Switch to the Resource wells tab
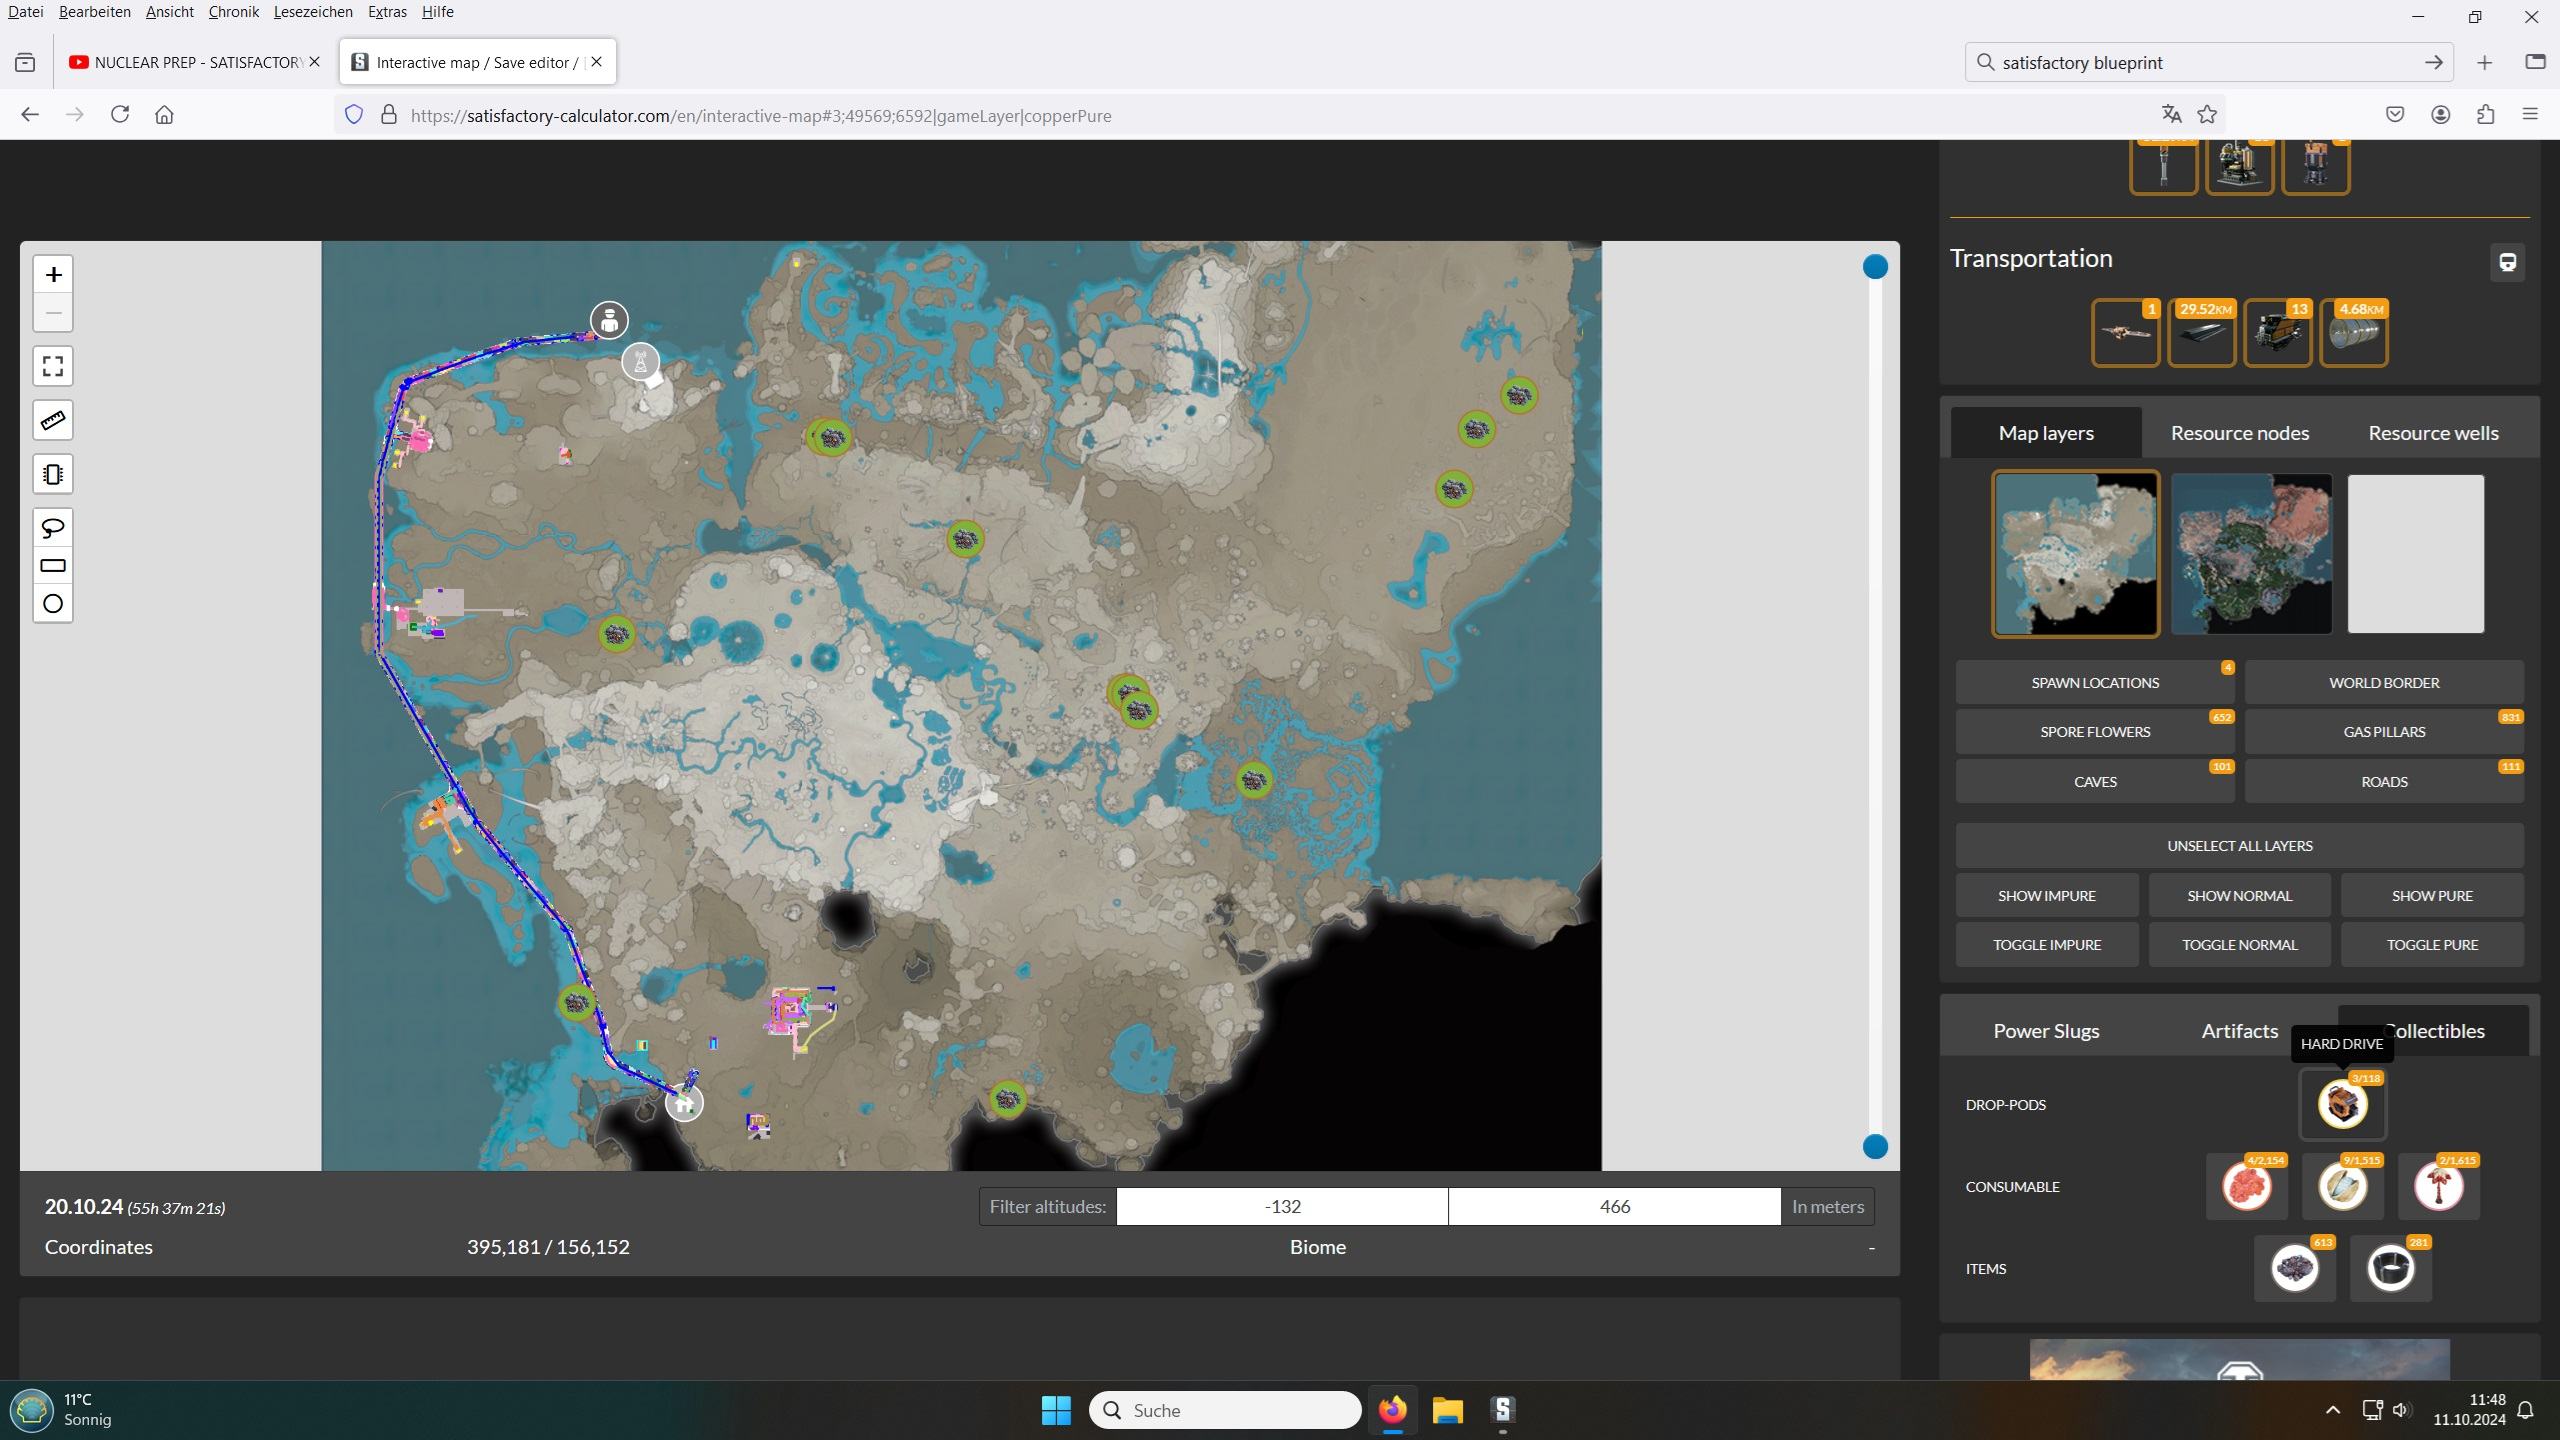 click(x=2433, y=433)
